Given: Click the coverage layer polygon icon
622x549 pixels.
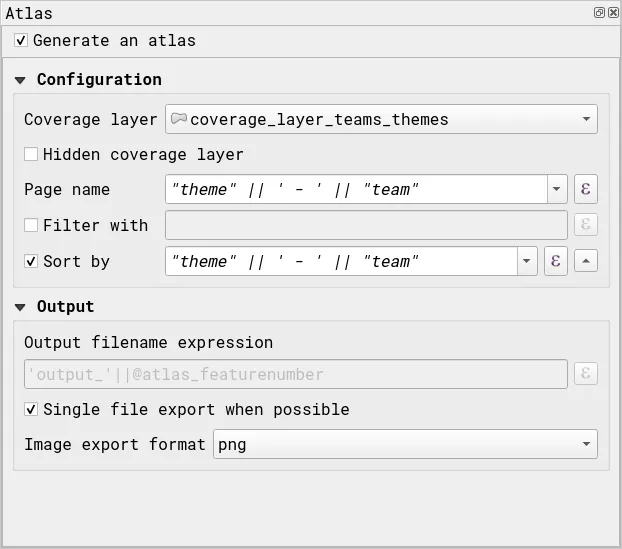Looking at the screenshot, I should (x=179, y=119).
